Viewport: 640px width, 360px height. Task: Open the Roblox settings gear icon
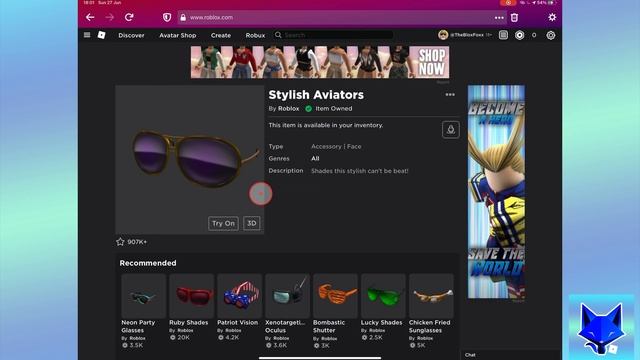551,35
